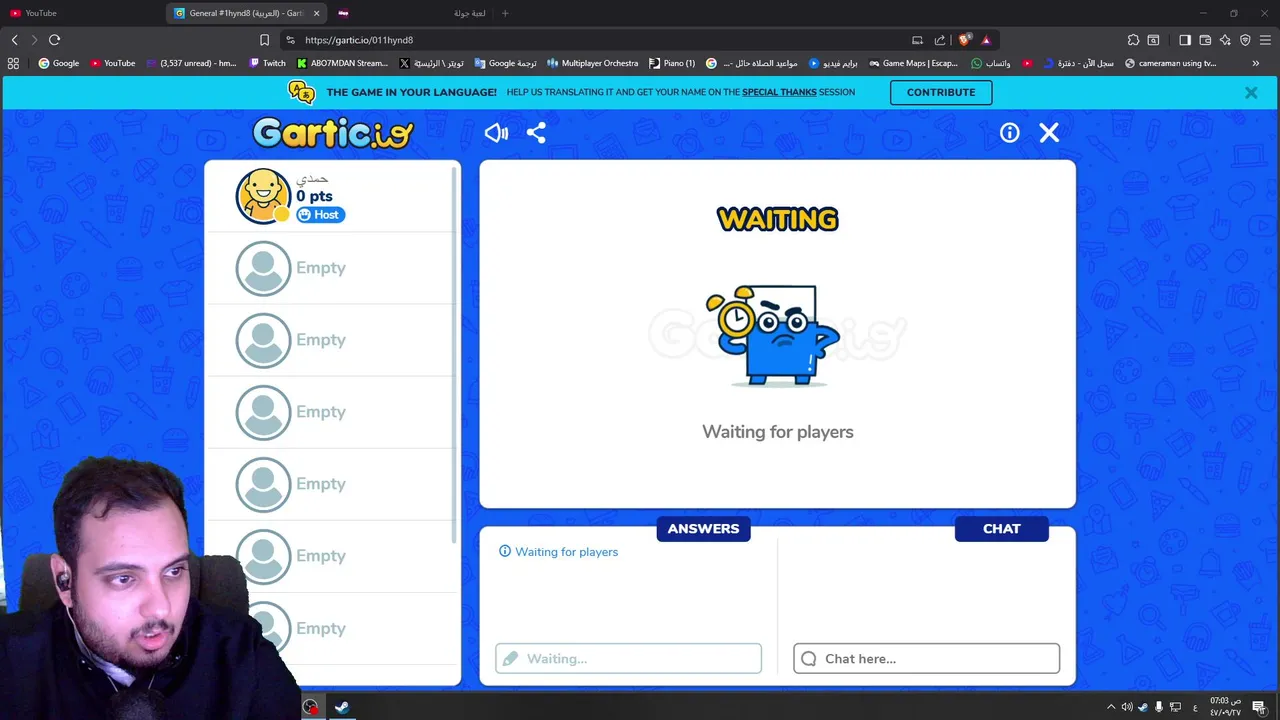The image size is (1280, 720).
Task: Open Steam from the system tray
Action: point(1142,707)
